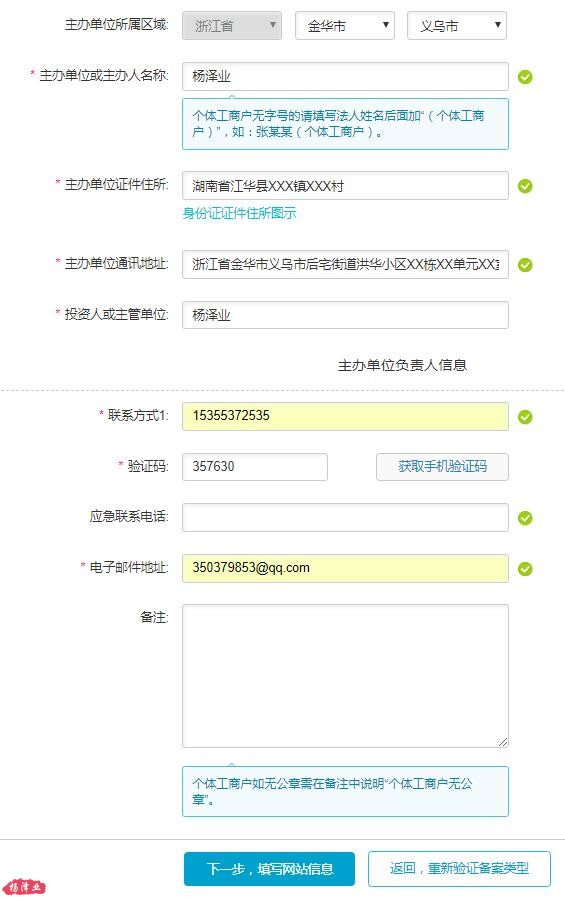The height and width of the screenshot is (897, 565).
Task: Open the 义乌市 district dropdown
Action: pyautogui.click(x=457, y=26)
